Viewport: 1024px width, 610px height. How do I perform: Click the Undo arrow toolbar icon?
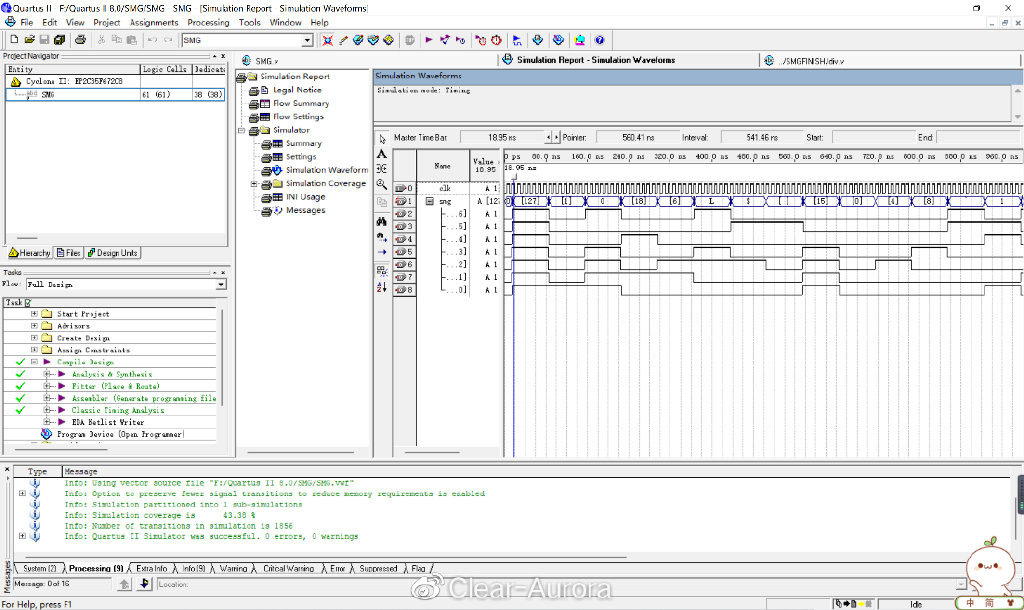[x=152, y=40]
